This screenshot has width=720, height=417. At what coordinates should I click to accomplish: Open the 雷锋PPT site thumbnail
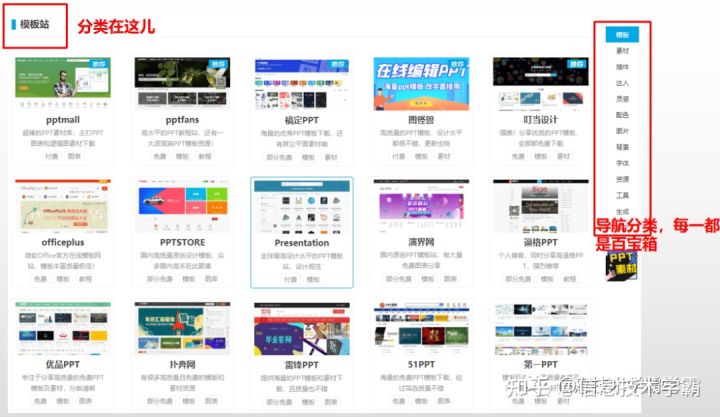[x=302, y=328]
